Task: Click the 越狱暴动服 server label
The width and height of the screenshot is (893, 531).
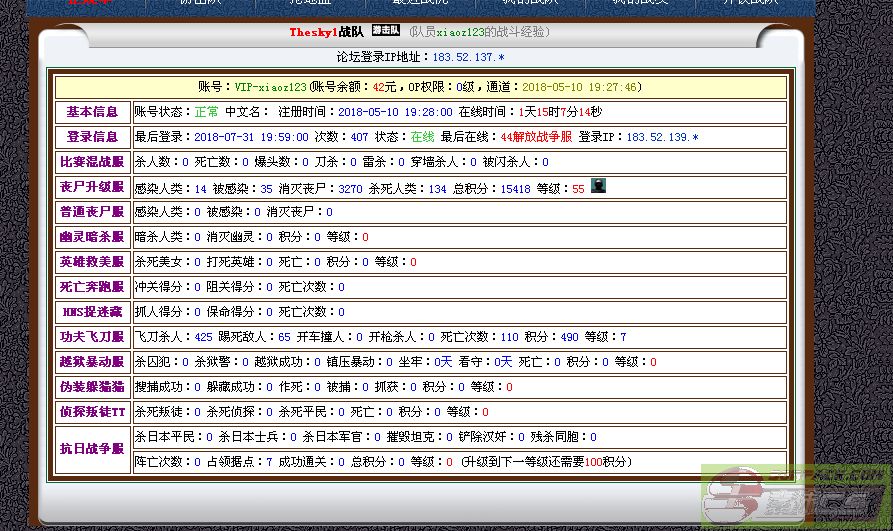Action: click(92, 362)
